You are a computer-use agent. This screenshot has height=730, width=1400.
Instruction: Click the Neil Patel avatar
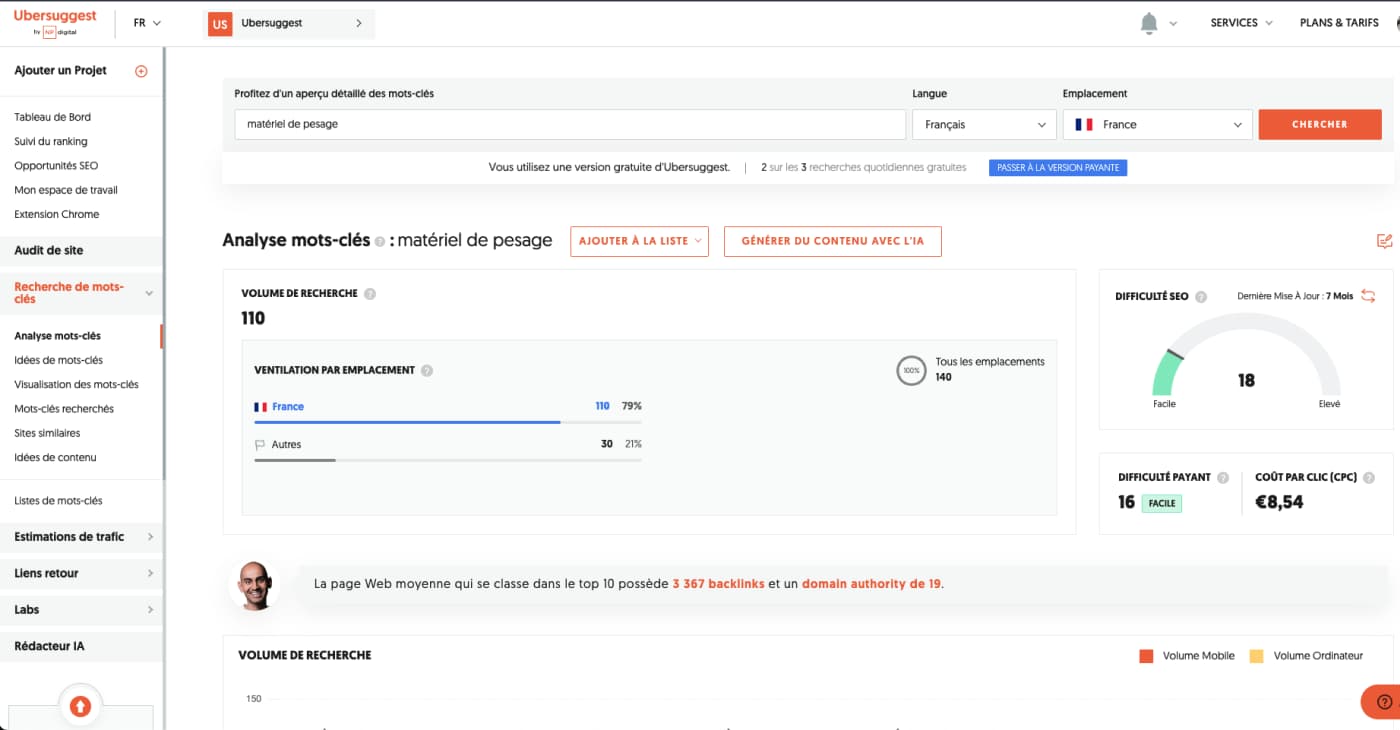[x=252, y=585]
